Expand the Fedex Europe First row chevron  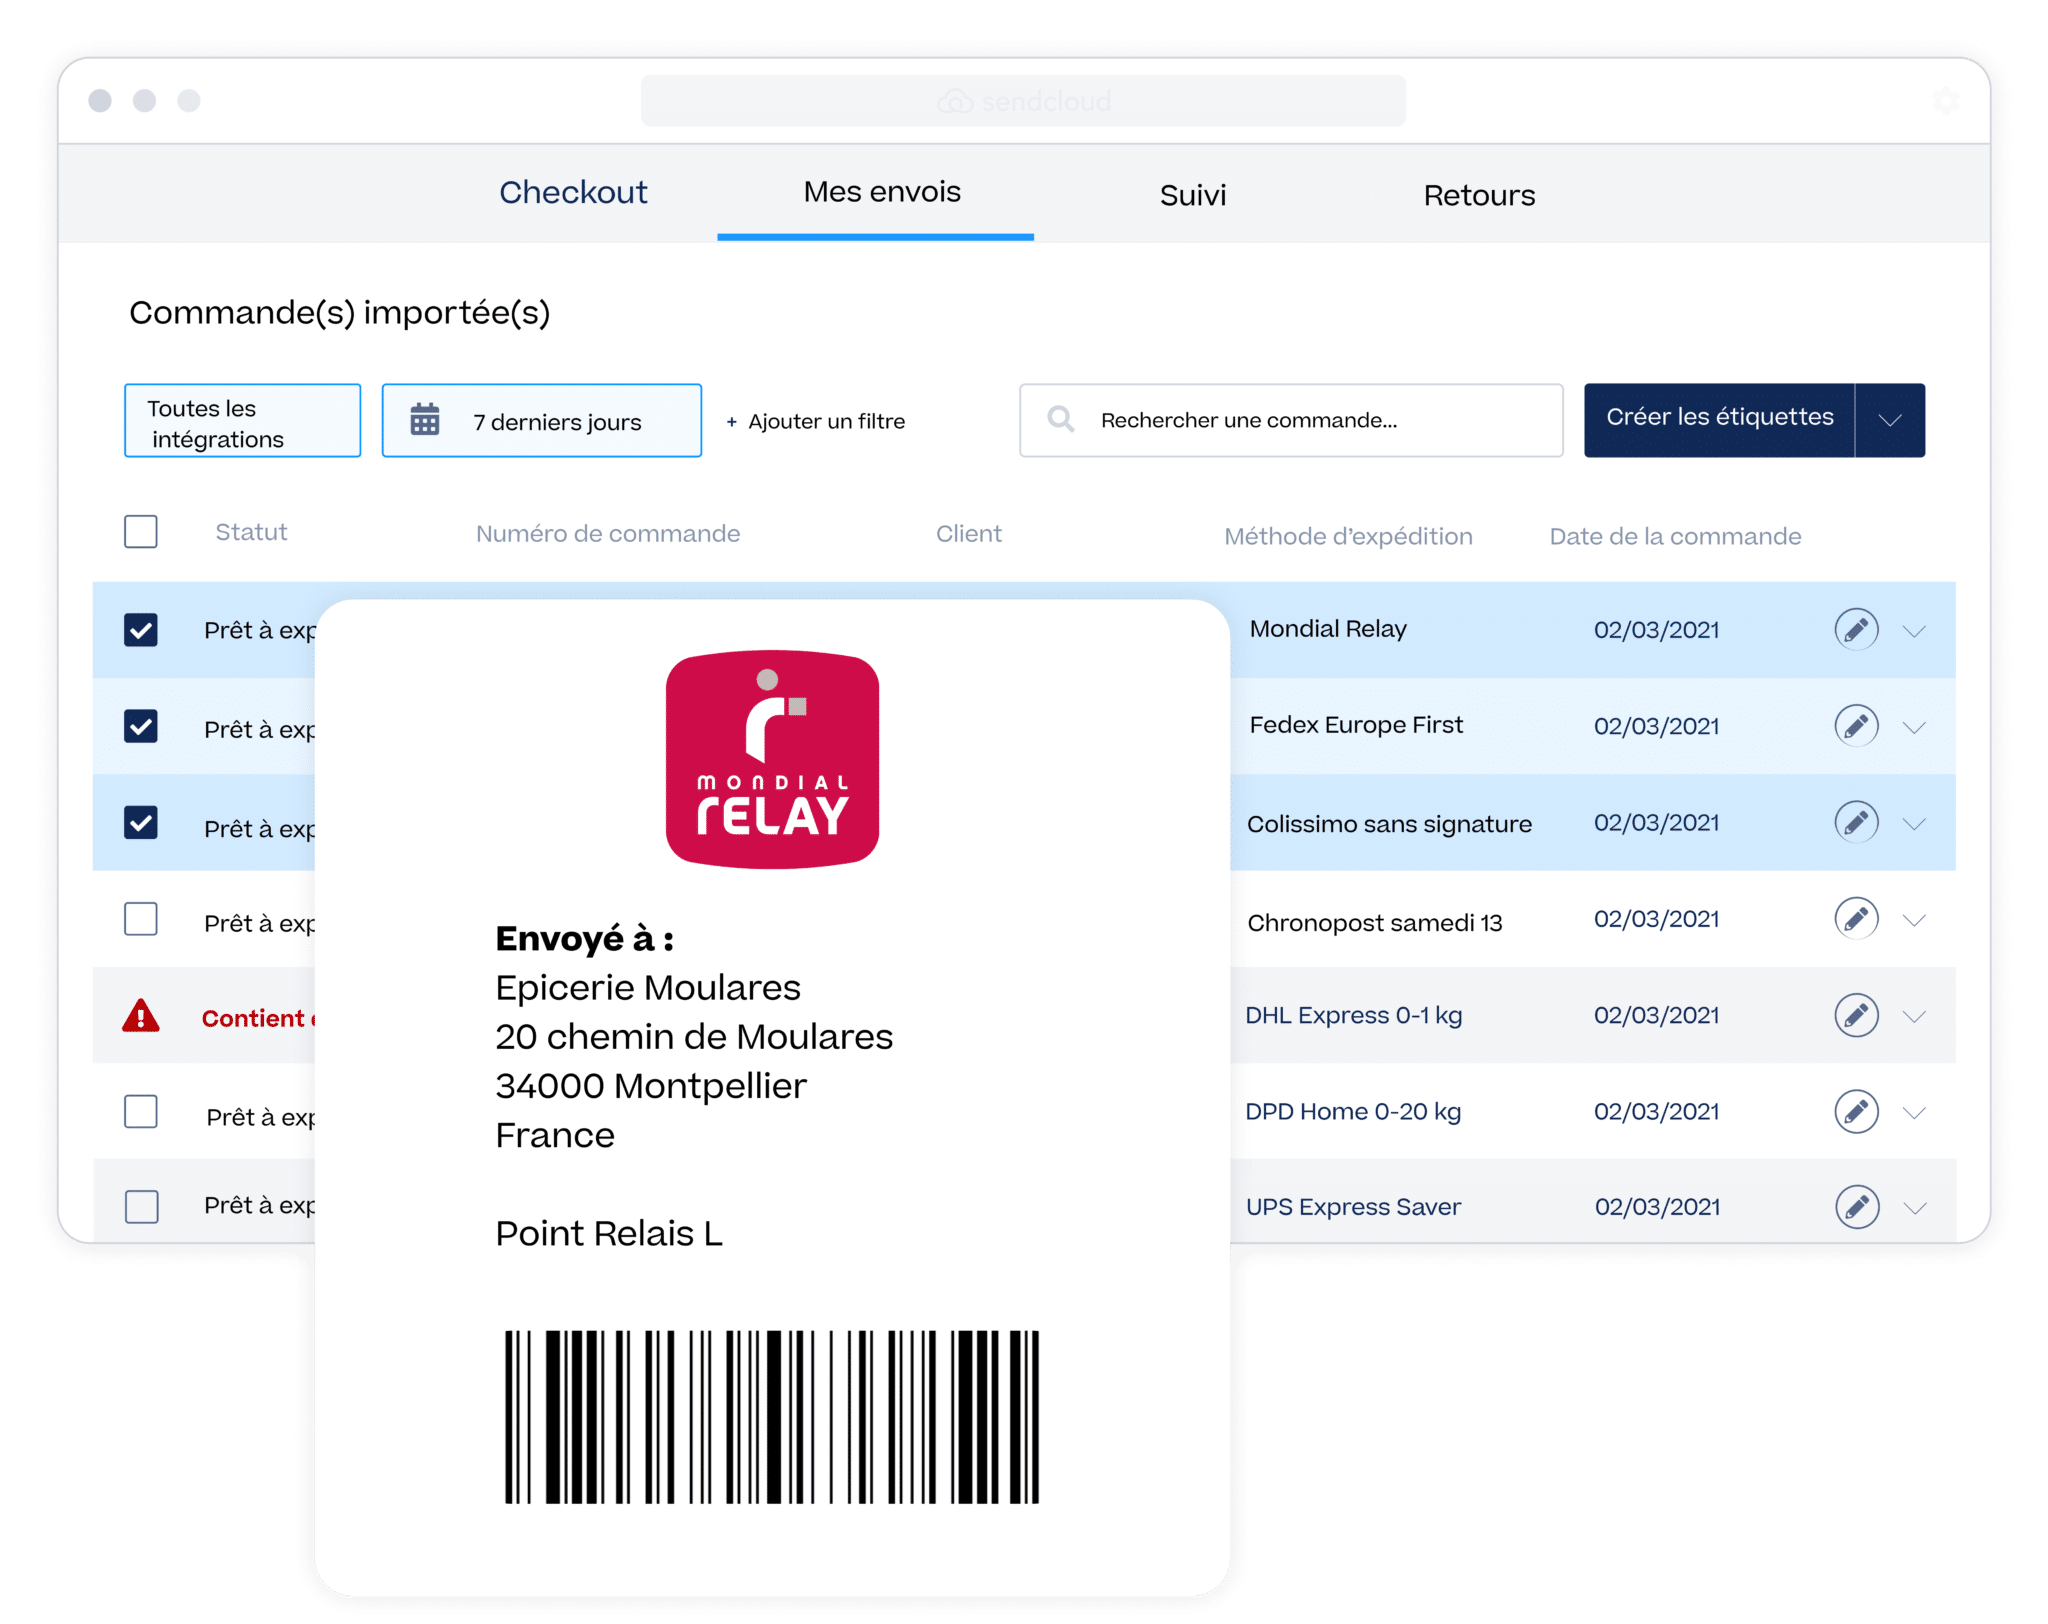tap(1914, 727)
